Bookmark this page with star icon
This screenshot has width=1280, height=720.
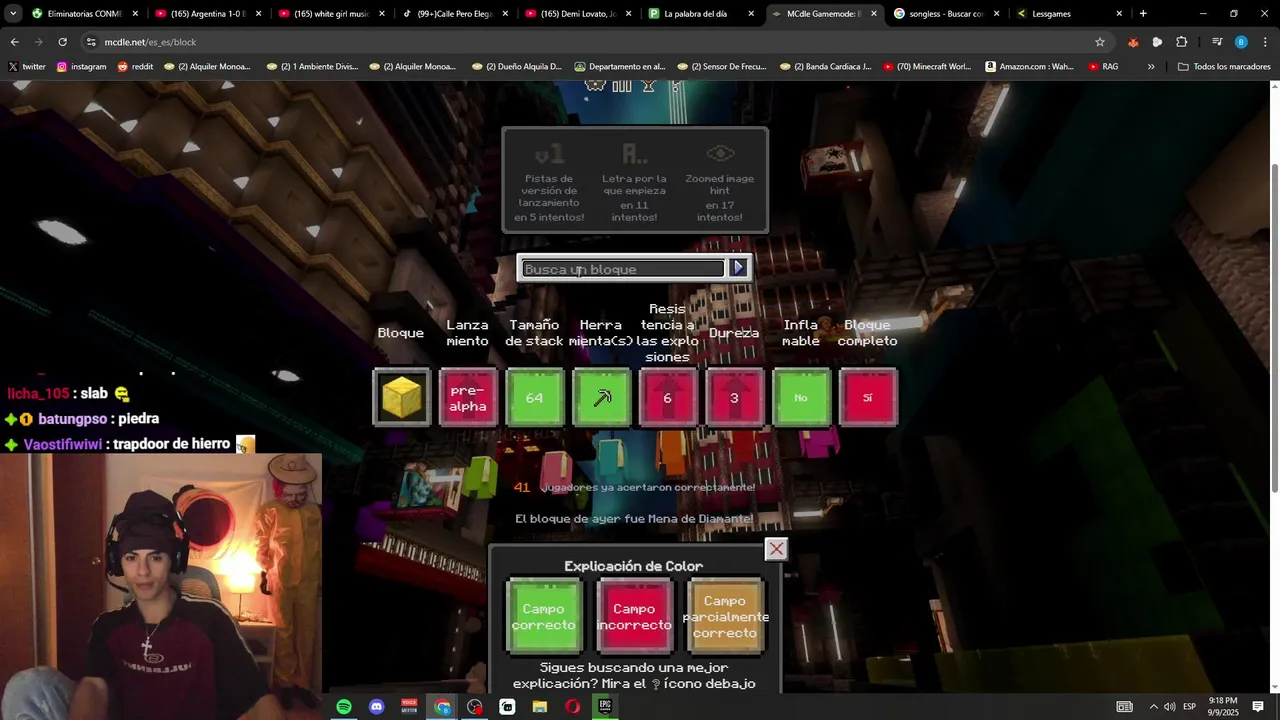(x=1100, y=42)
